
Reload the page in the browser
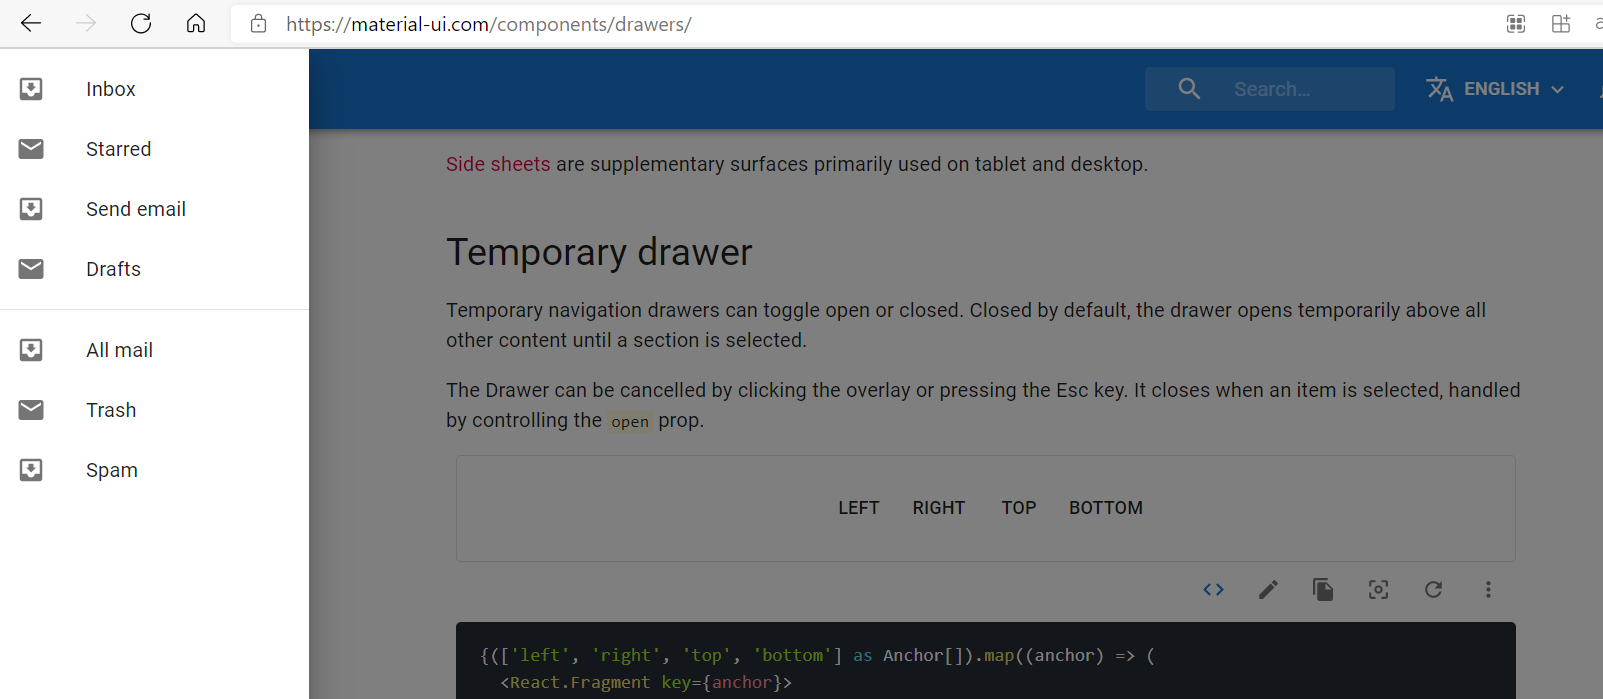141,24
